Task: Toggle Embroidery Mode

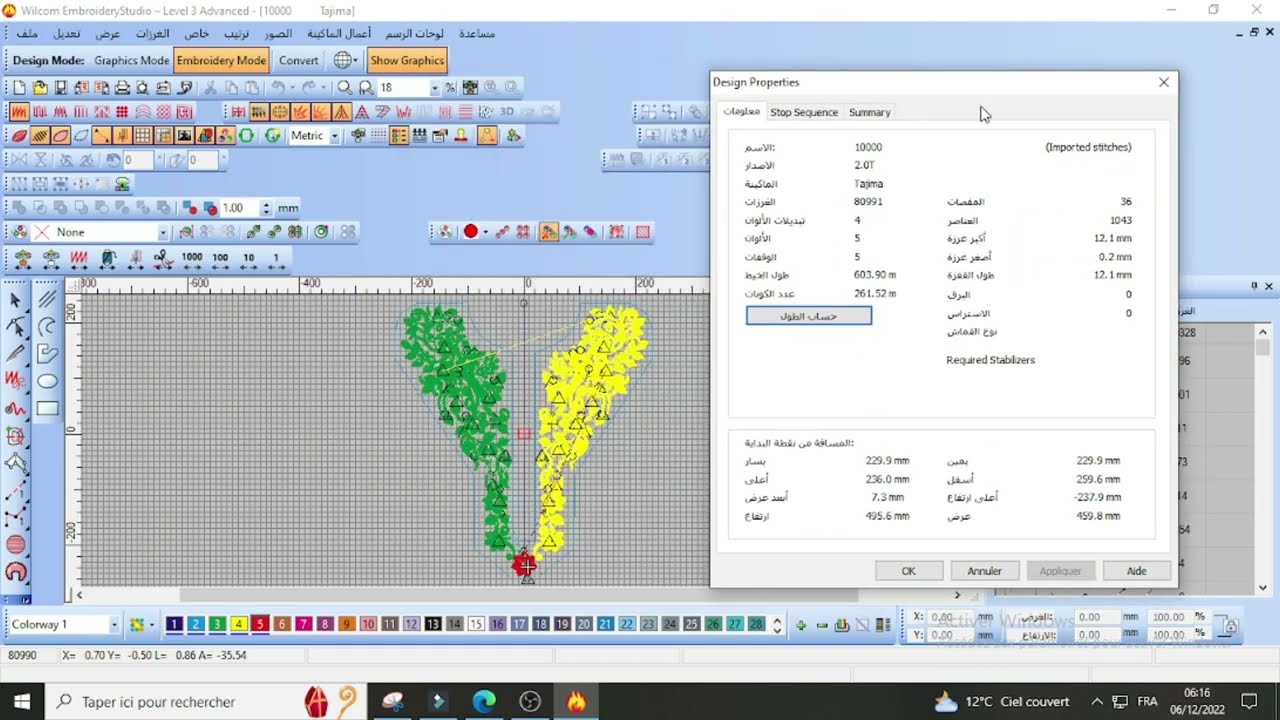Action: [221, 60]
